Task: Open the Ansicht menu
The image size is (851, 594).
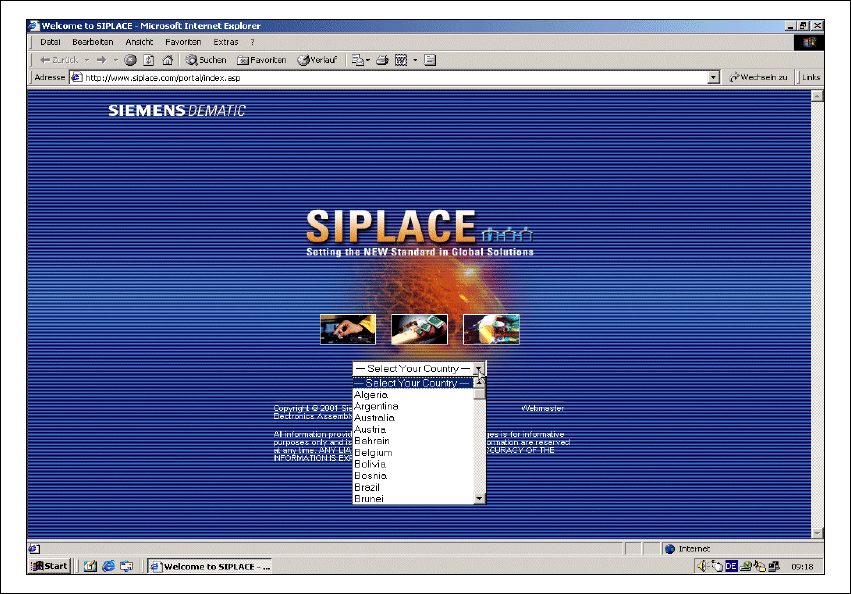Action: point(139,42)
